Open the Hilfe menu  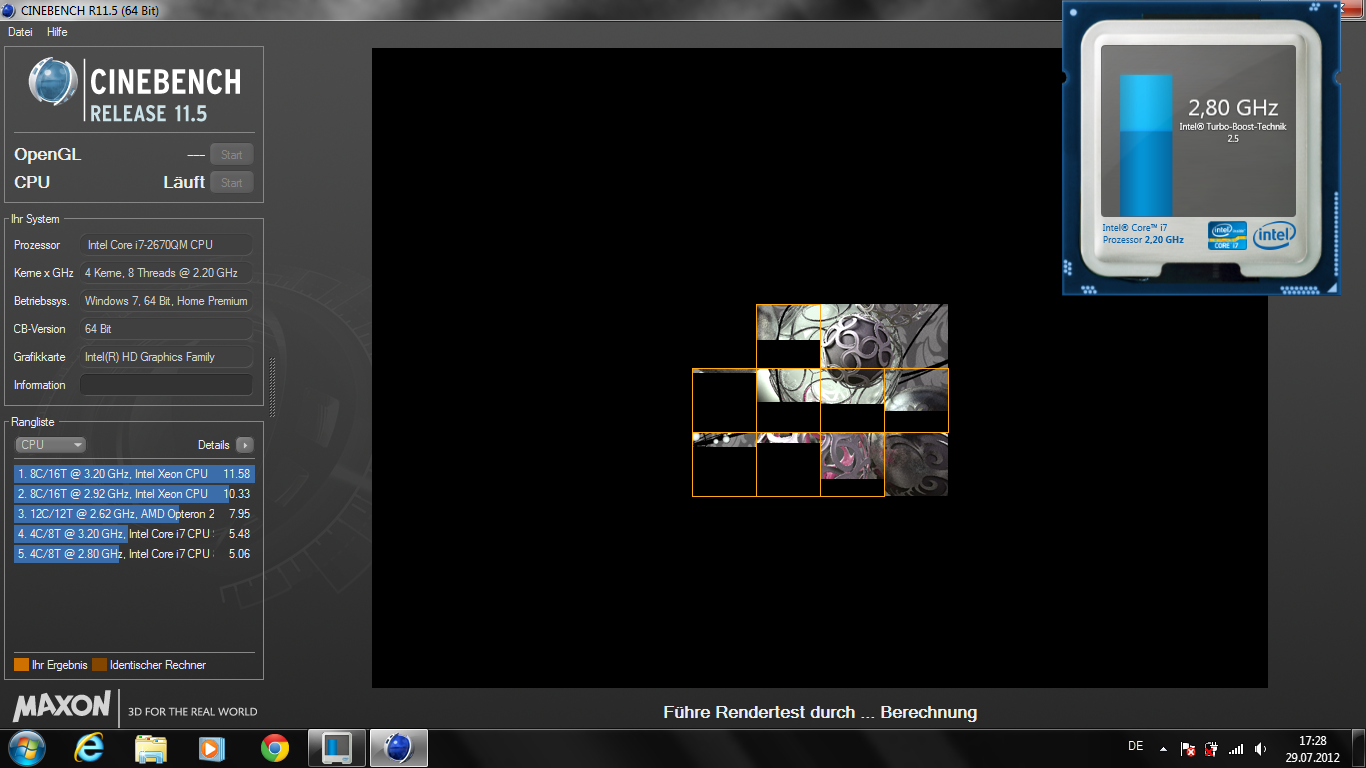click(57, 32)
